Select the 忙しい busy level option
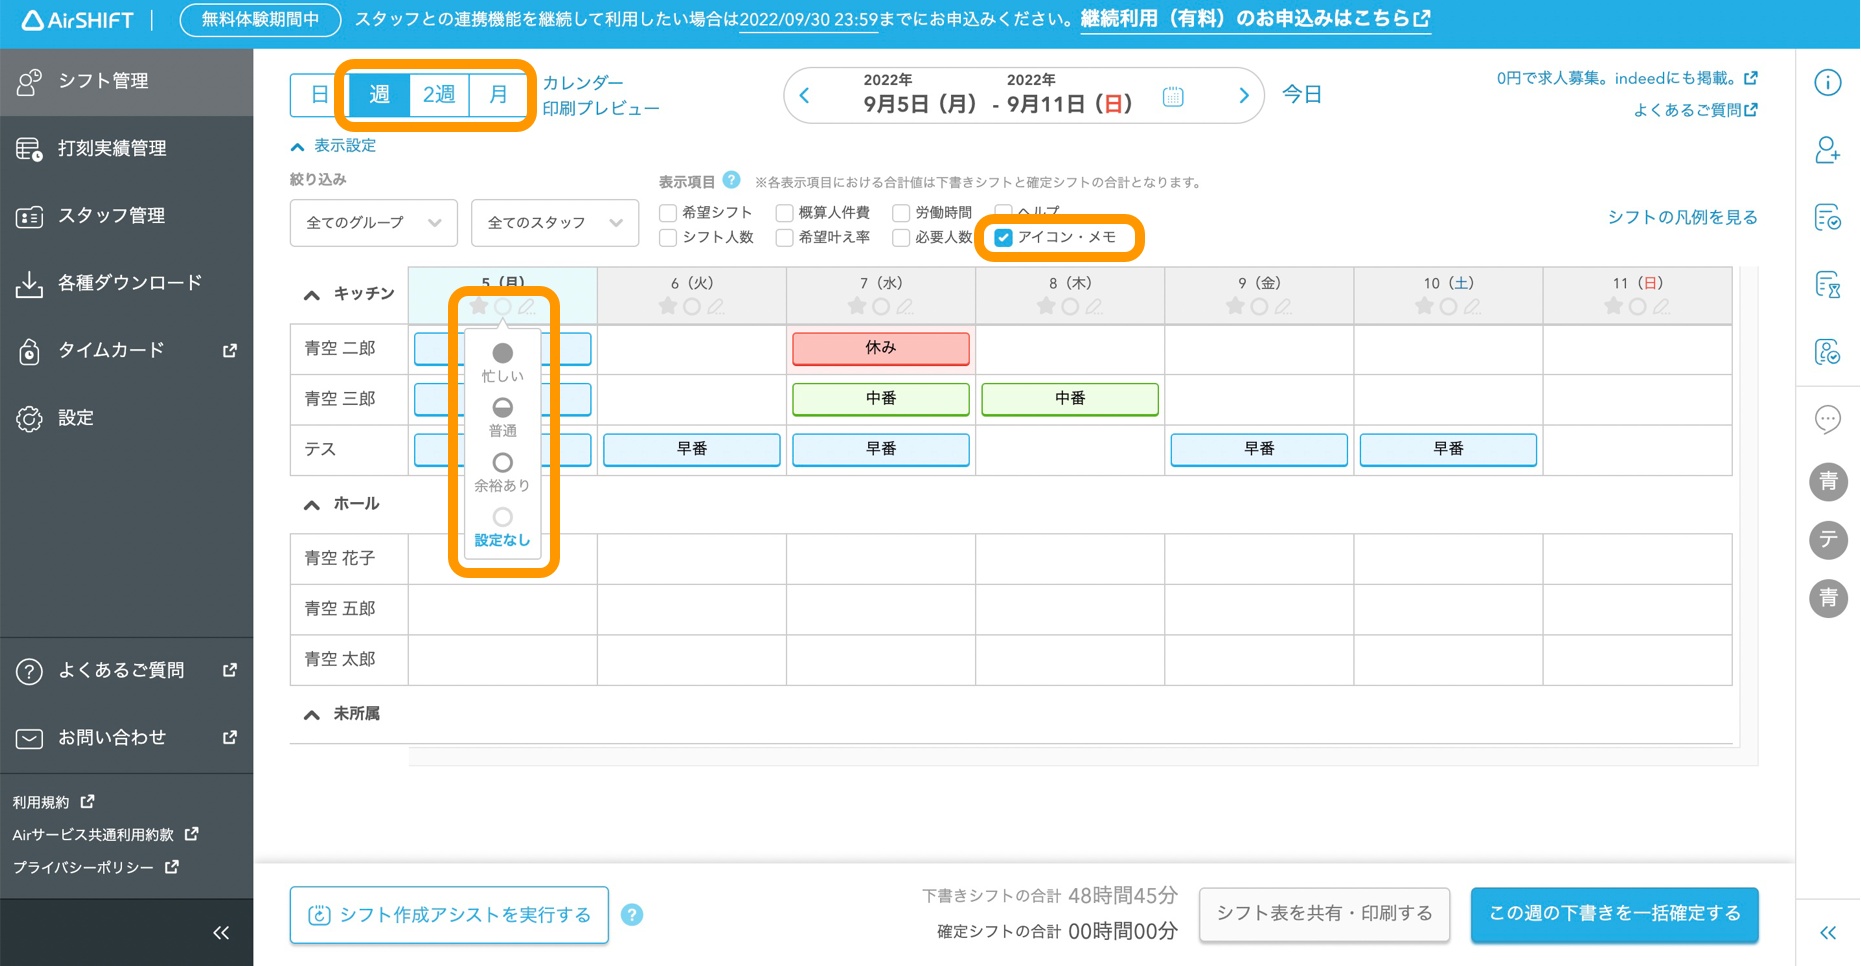1861x966 pixels. [x=502, y=354]
